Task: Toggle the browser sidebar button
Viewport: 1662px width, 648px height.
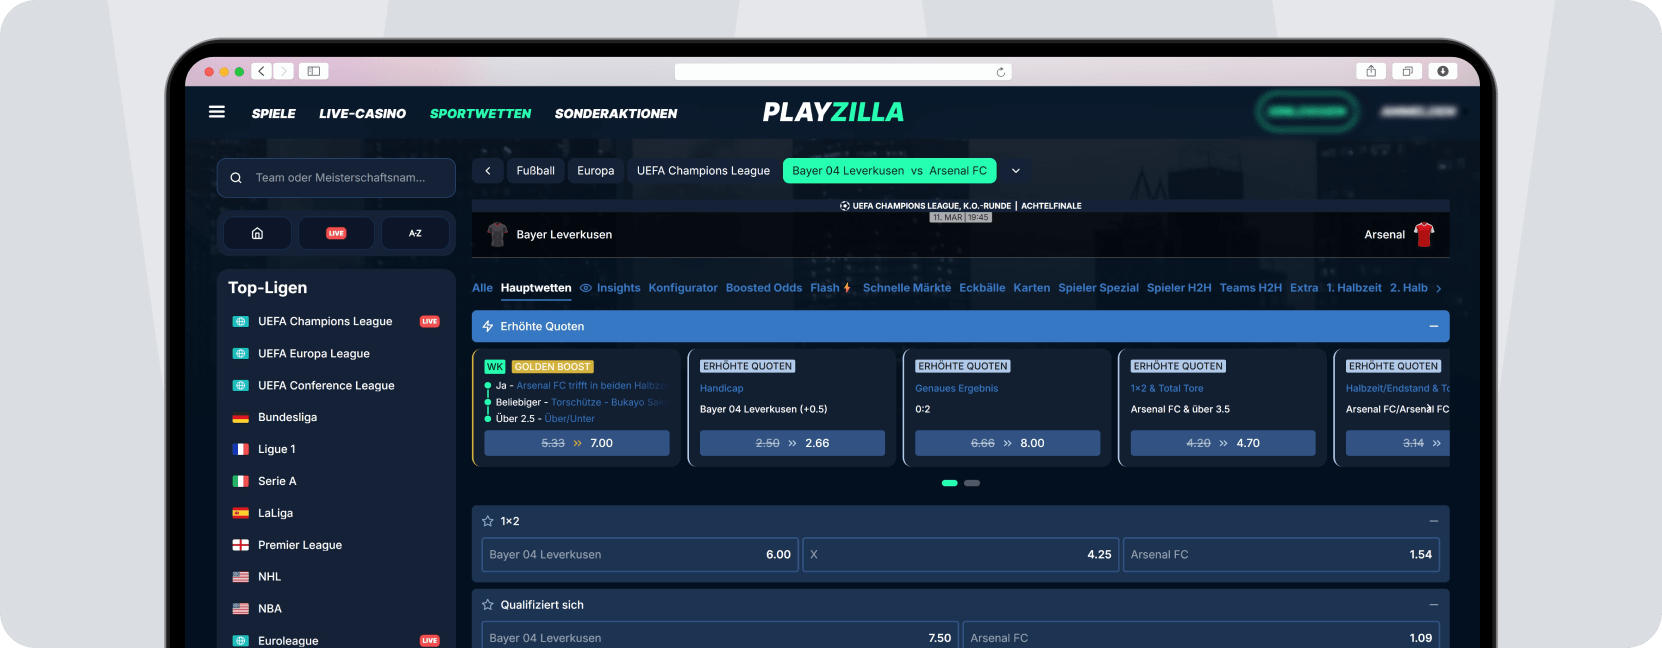Action: (313, 71)
